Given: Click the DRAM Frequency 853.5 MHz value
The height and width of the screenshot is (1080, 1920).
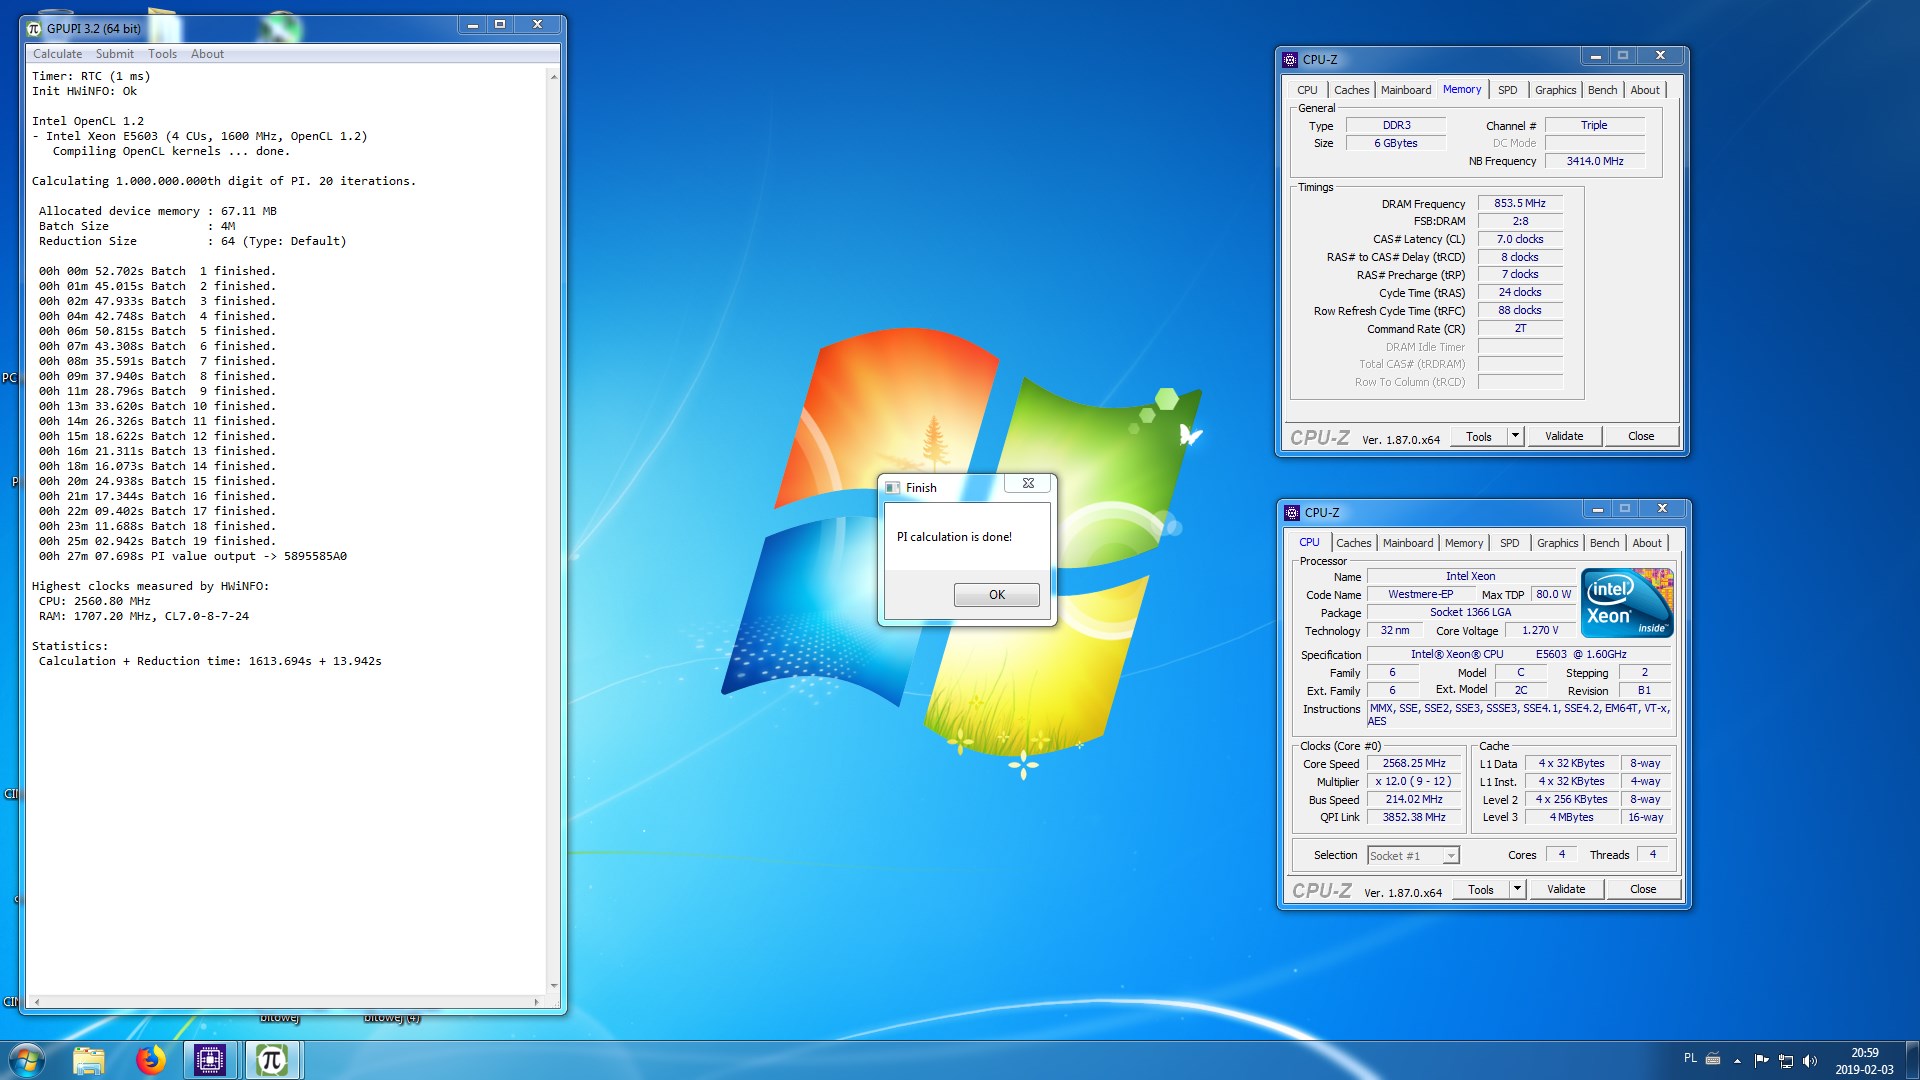Looking at the screenshot, I should (1520, 203).
